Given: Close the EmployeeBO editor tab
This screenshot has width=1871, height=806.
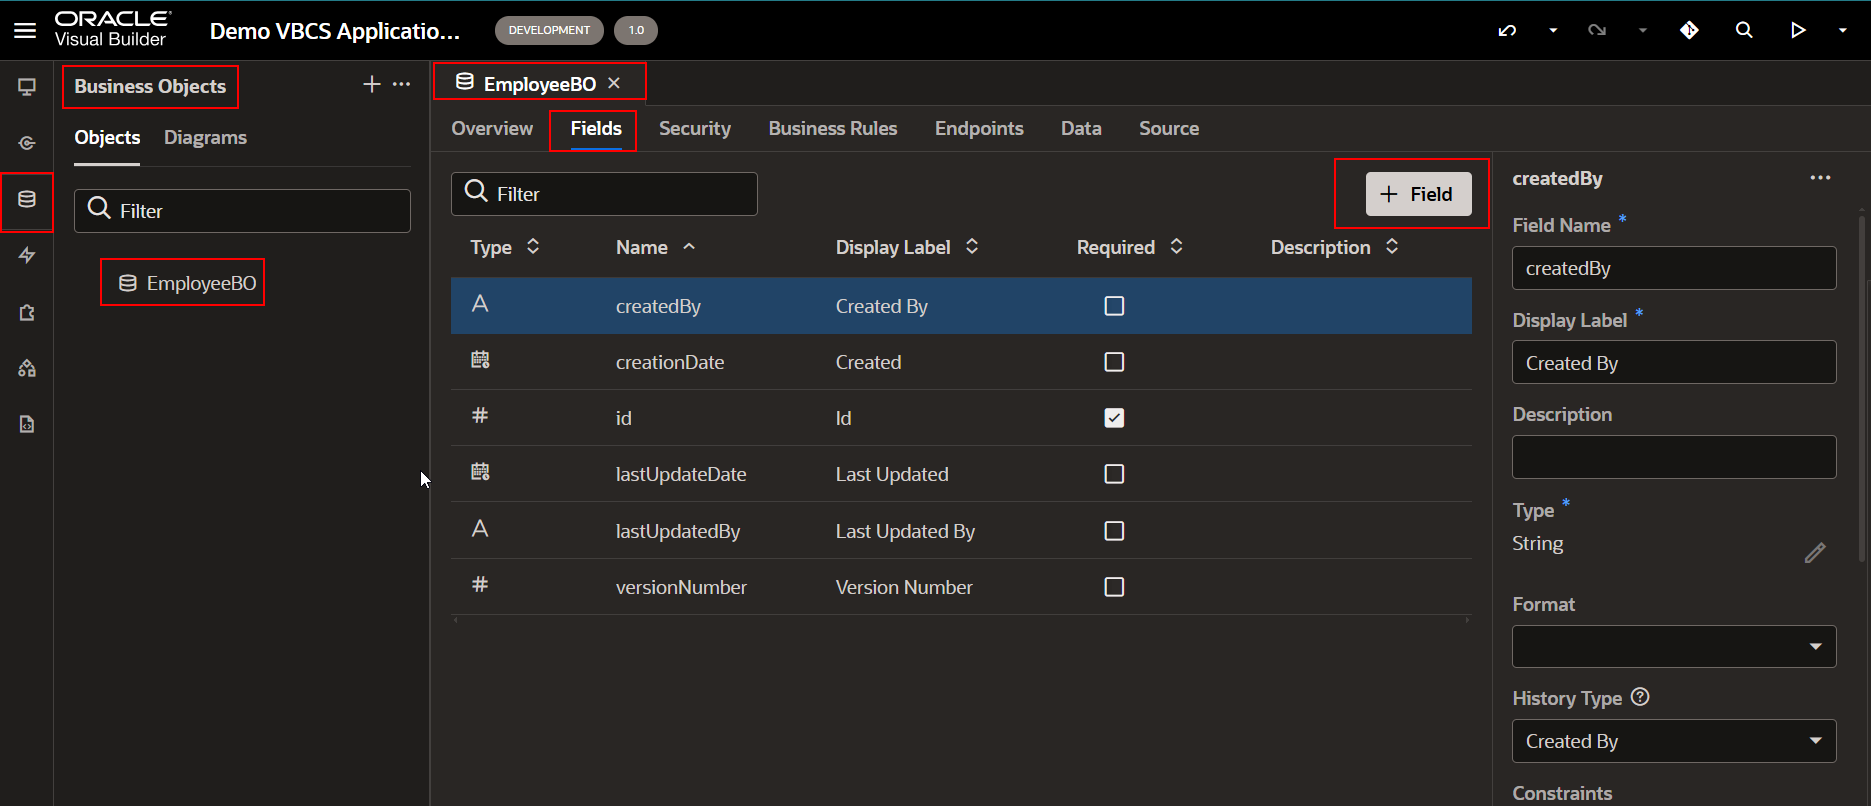Looking at the screenshot, I should (614, 83).
